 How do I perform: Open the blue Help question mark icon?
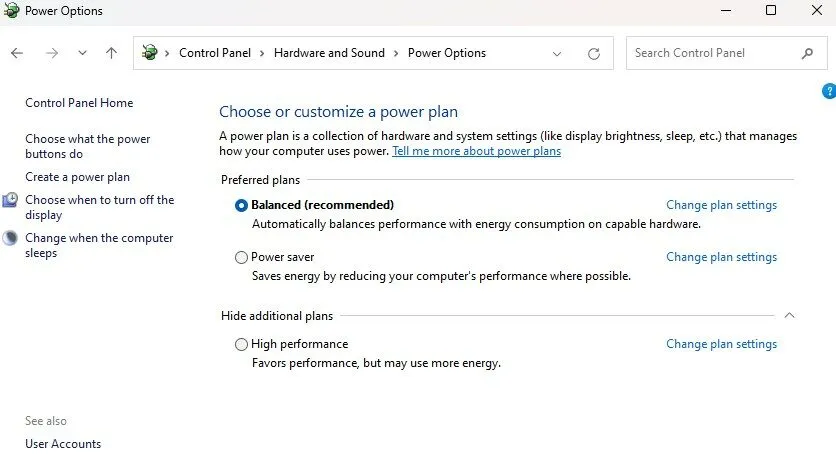point(829,91)
